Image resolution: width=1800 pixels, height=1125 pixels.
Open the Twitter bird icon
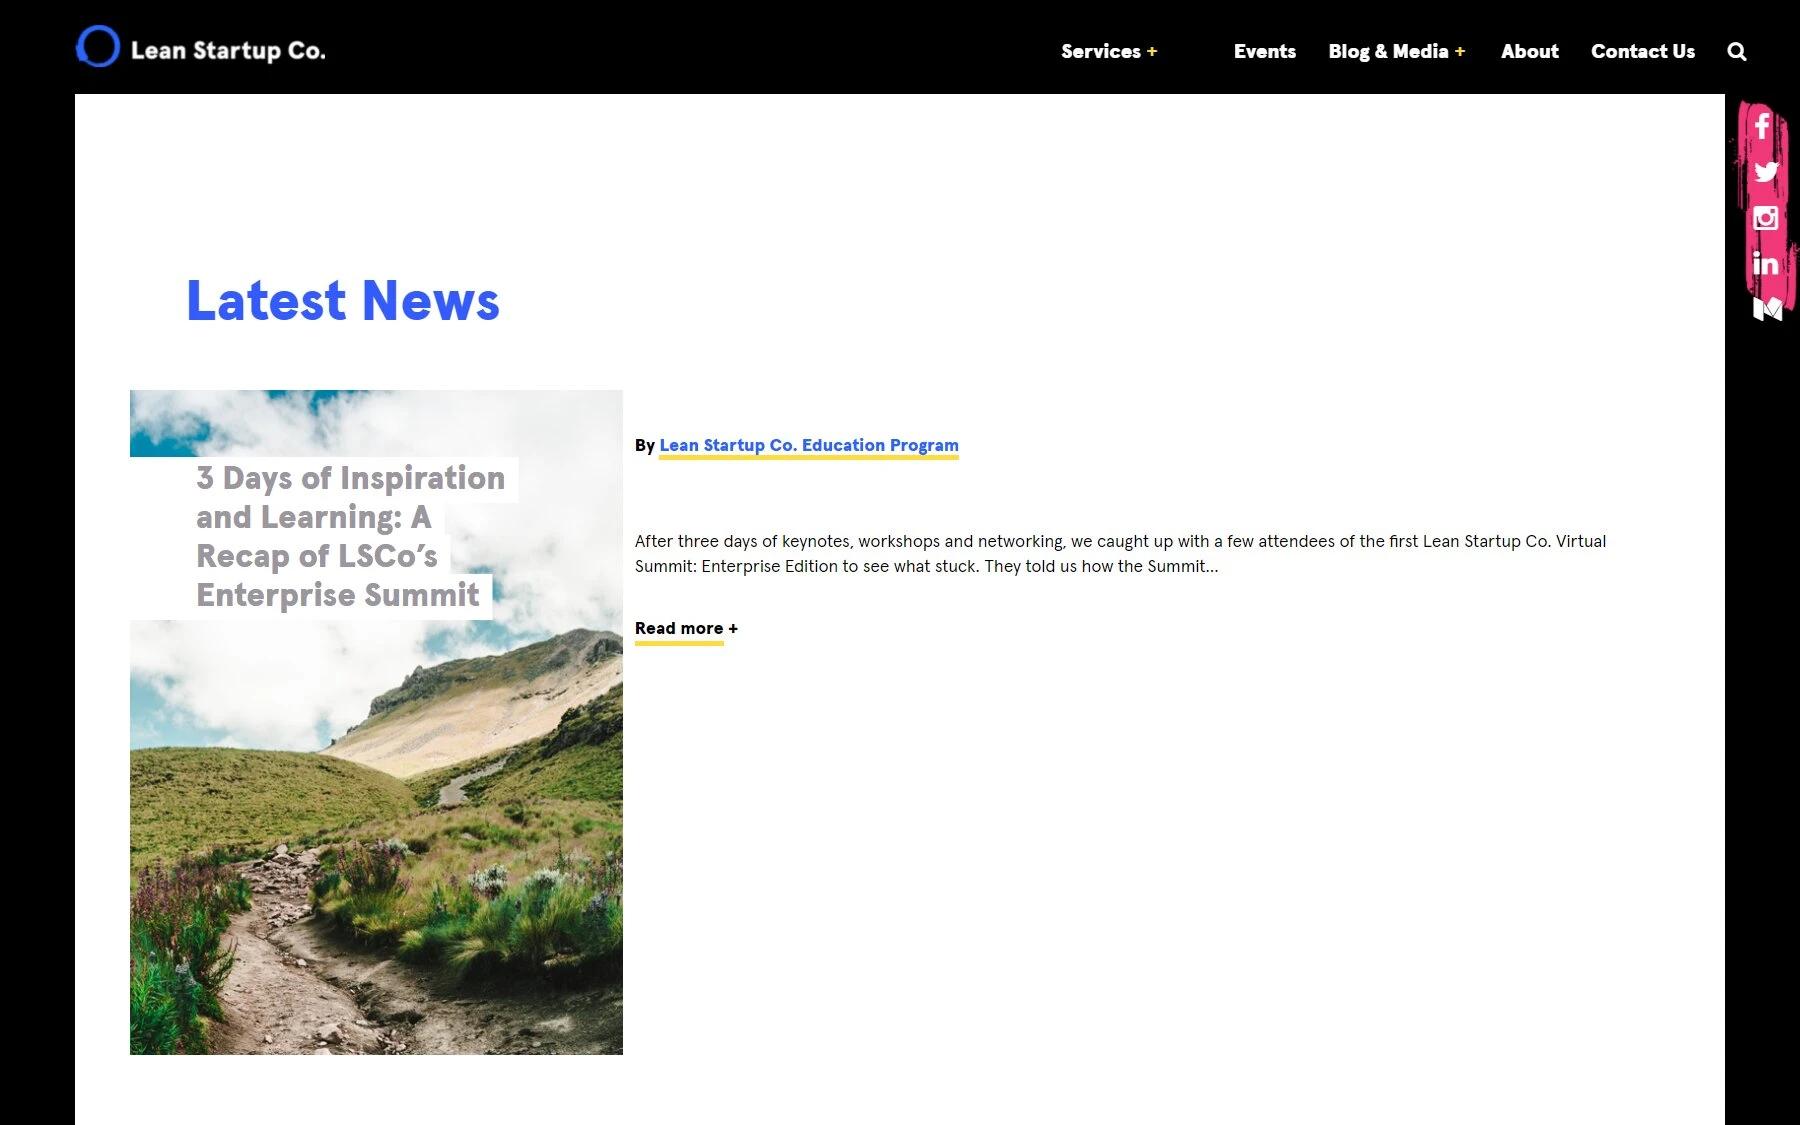coord(1765,172)
